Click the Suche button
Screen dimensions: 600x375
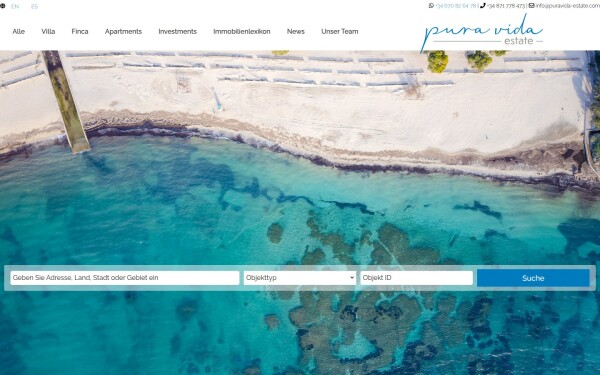(x=533, y=278)
